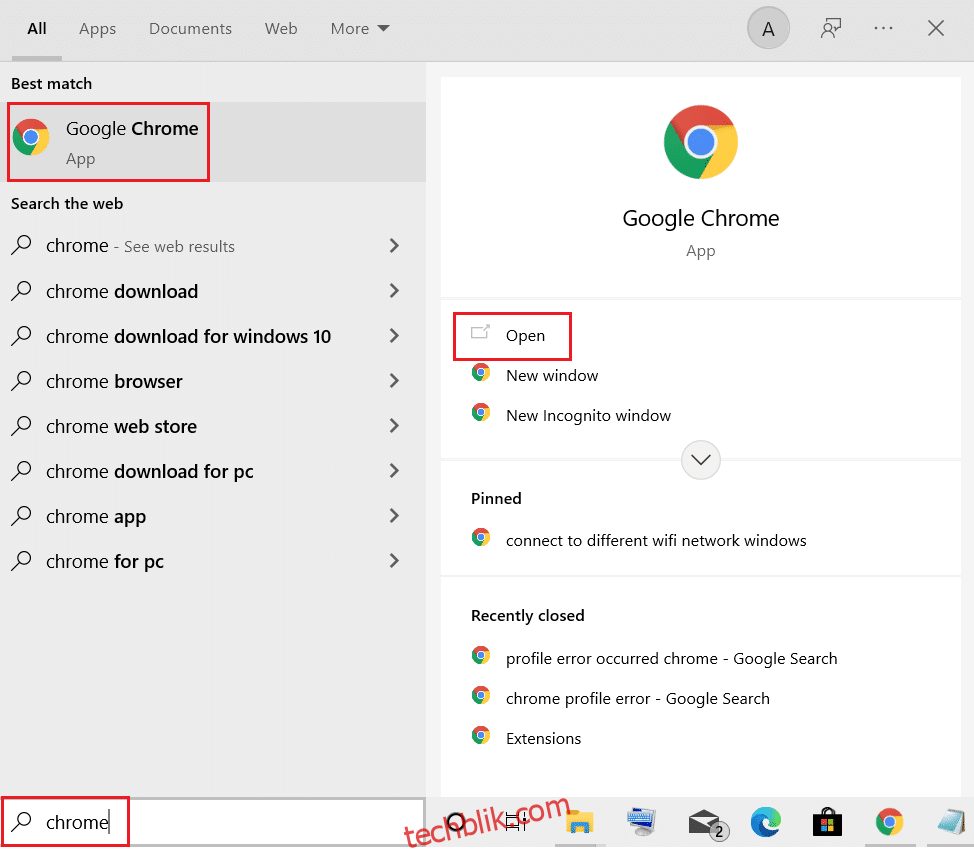Screen dimensions: 974x849
Task: Reopen recently closed Extensions page
Action: coord(544,738)
